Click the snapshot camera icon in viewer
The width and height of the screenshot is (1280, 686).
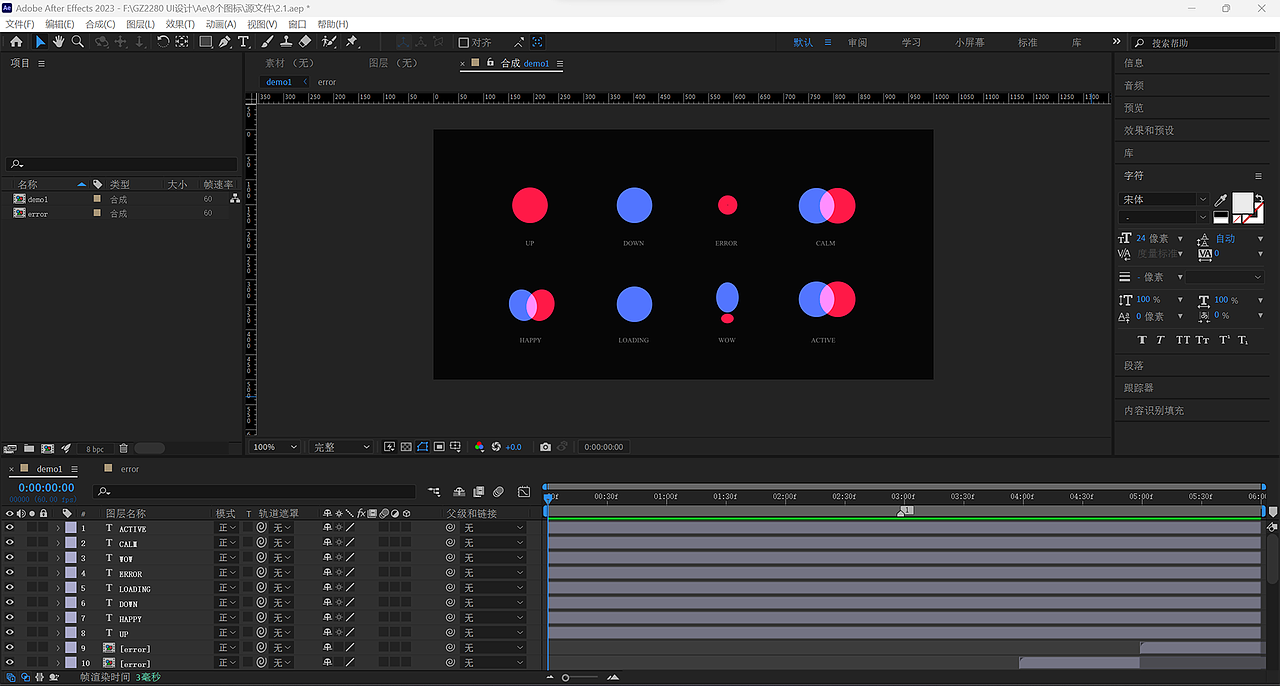(545, 447)
